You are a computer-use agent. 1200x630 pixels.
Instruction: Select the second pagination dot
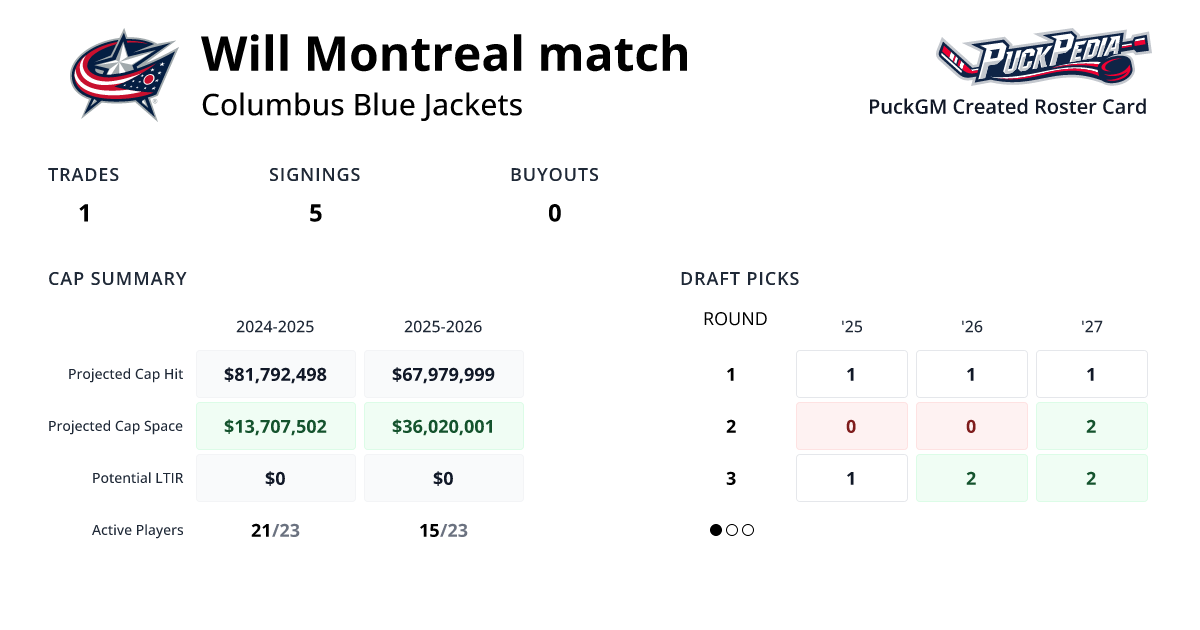[732, 530]
